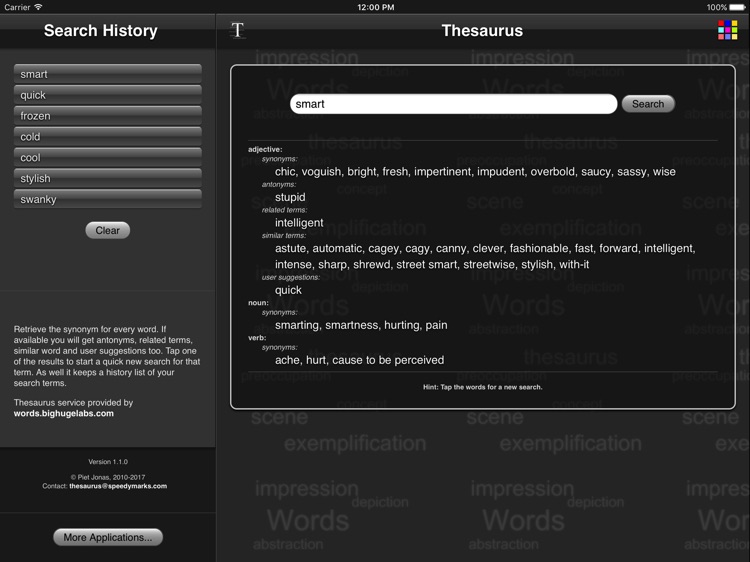Tap related term 'intelligent'
This screenshot has height=562, width=750.
pyautogui.click(x=299, y=223)
